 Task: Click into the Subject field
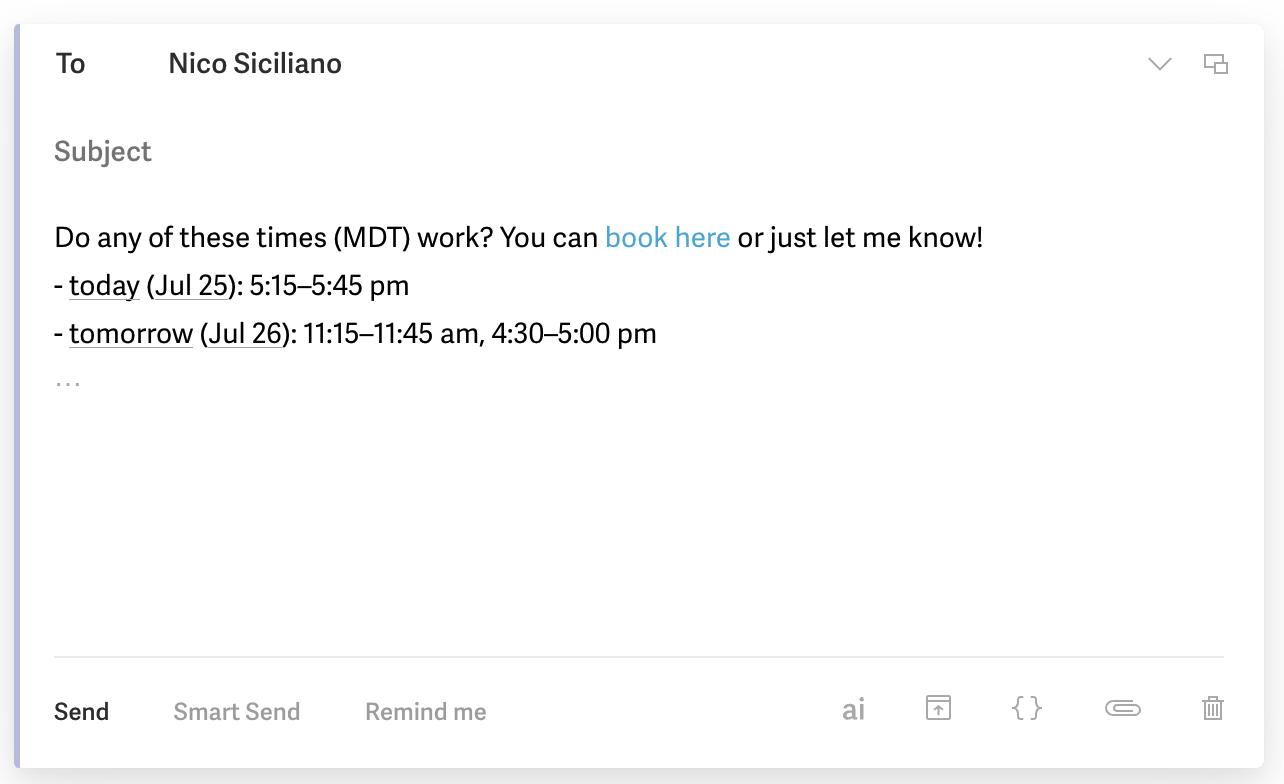(639, 152)
